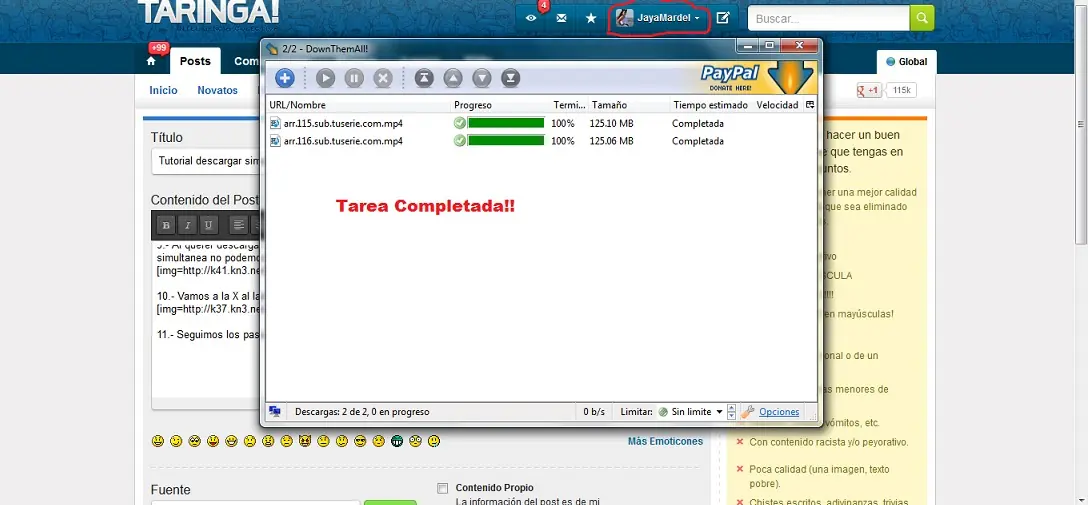The height and width of the screenshot is (505, 1088).
Task: Switch to the Global tab
Action: [906, 62]
